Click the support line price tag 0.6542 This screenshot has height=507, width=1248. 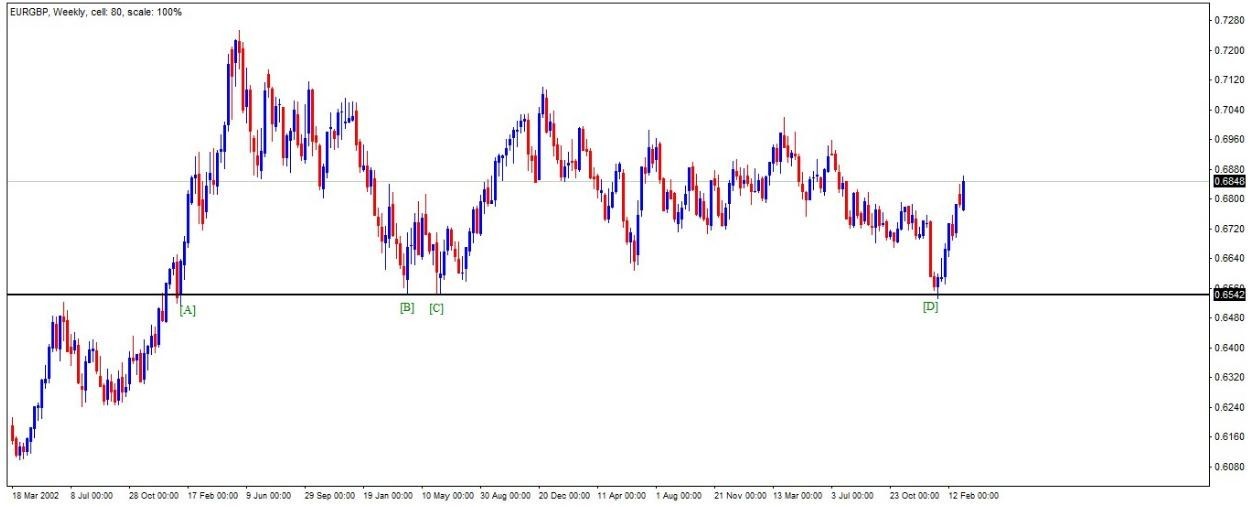pyautogui.click(x=1229, y=294)
